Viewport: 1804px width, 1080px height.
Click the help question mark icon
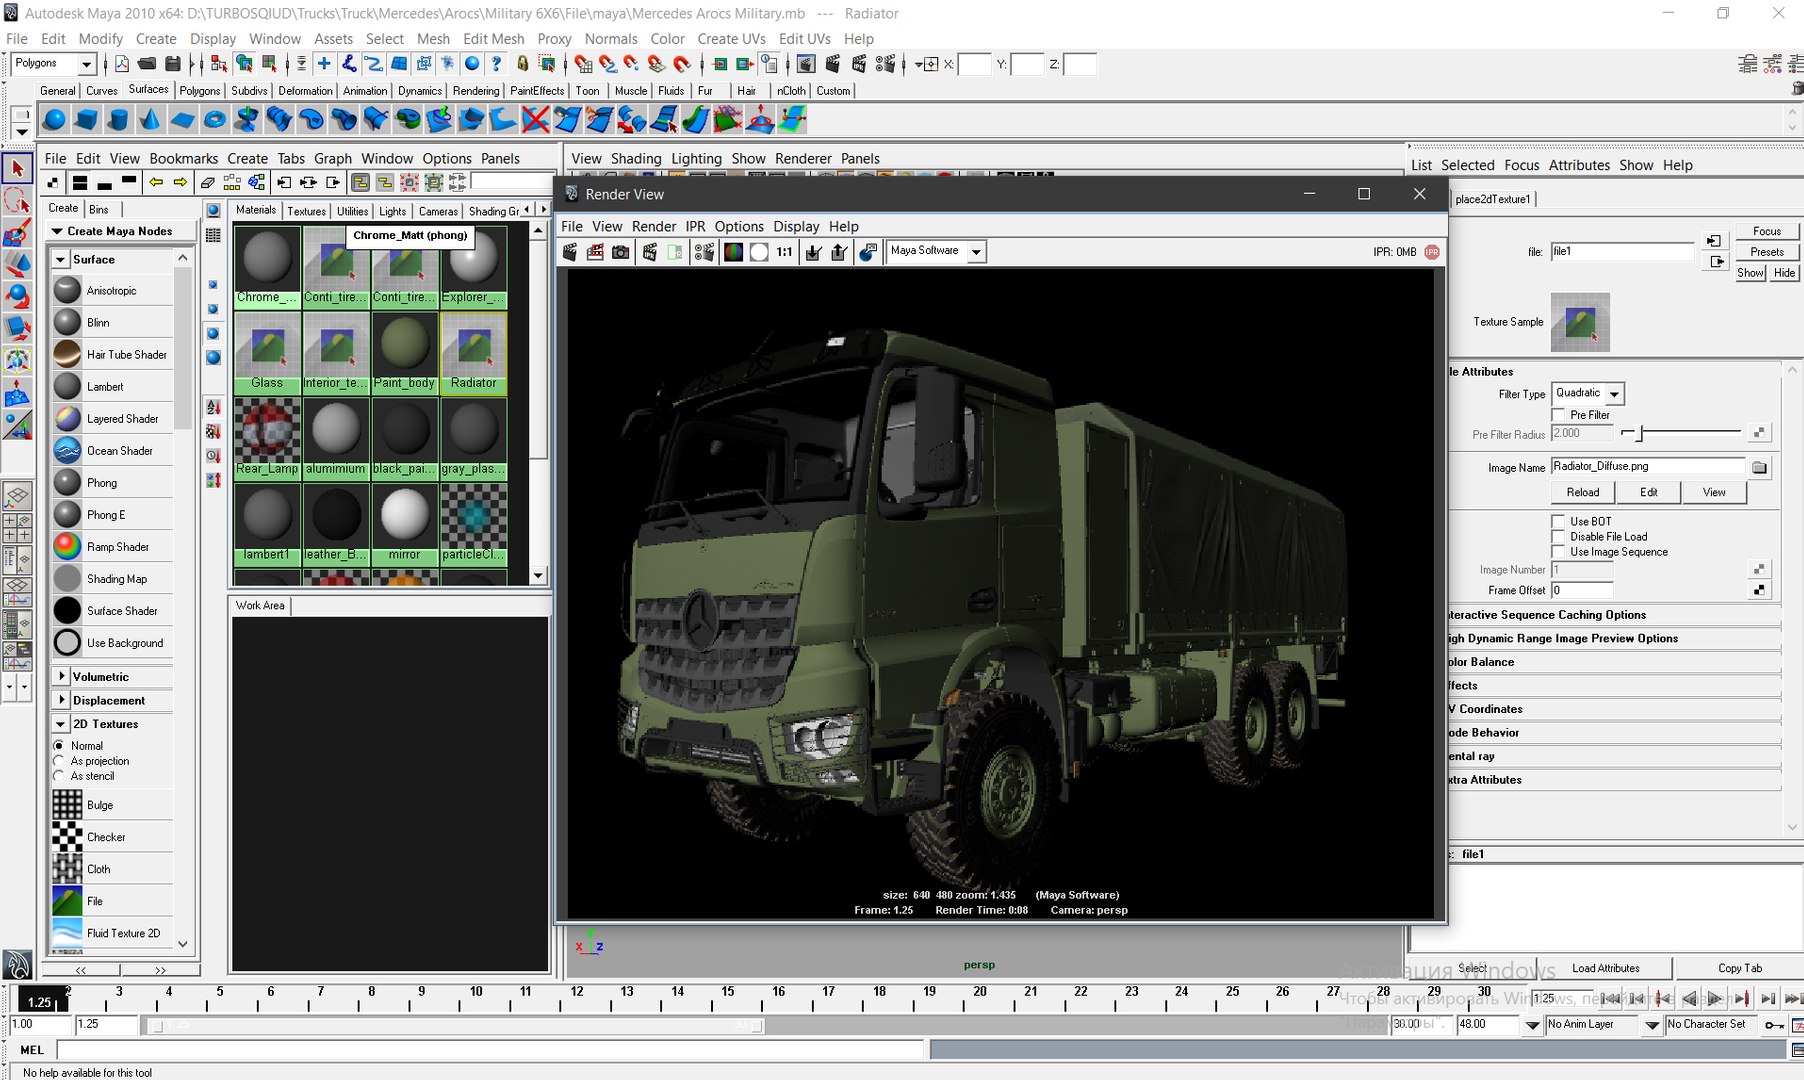[x=496, y=64]
